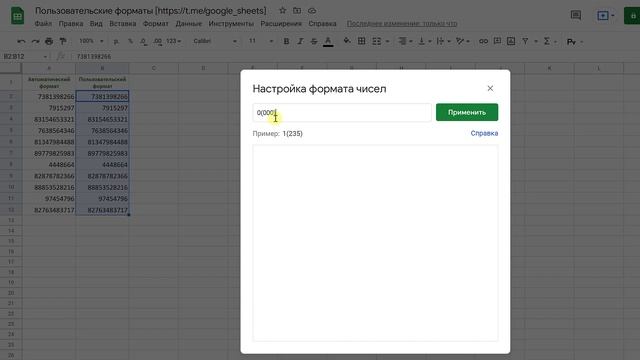Select cell A3 with 7915297
The height and width of the screenshot is (360, 640).
[49, 108]
